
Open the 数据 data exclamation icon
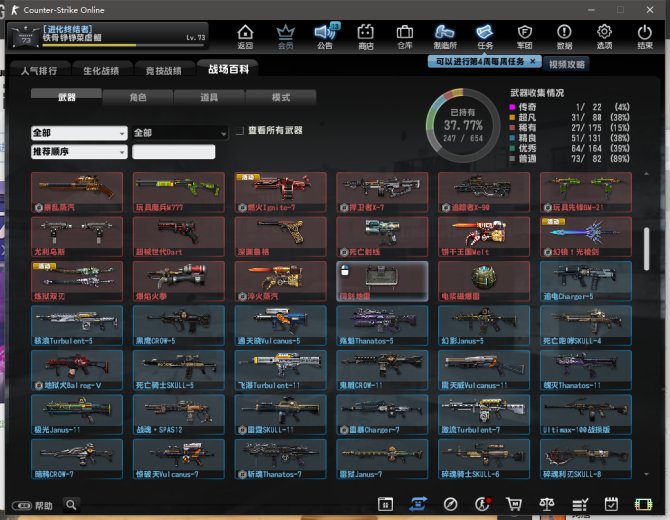pos(564,36)
